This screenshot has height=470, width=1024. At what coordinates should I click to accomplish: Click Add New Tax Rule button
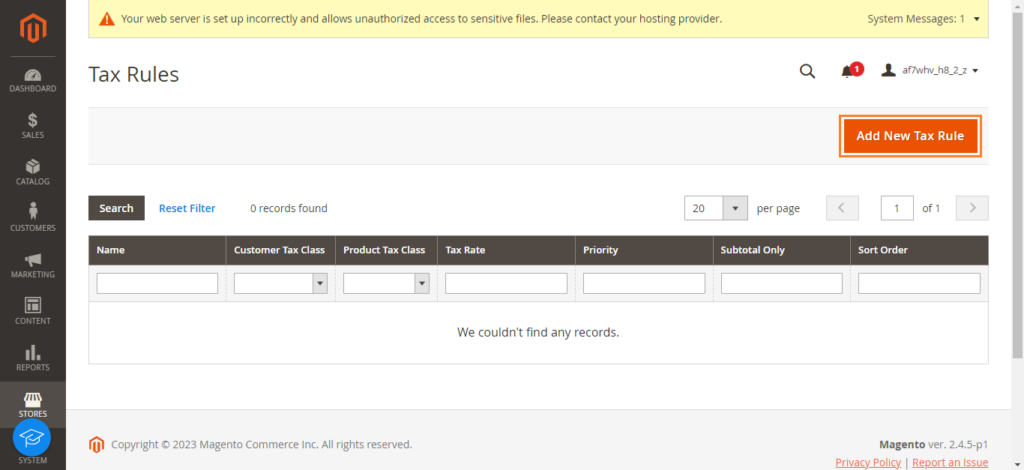[910, 136]
